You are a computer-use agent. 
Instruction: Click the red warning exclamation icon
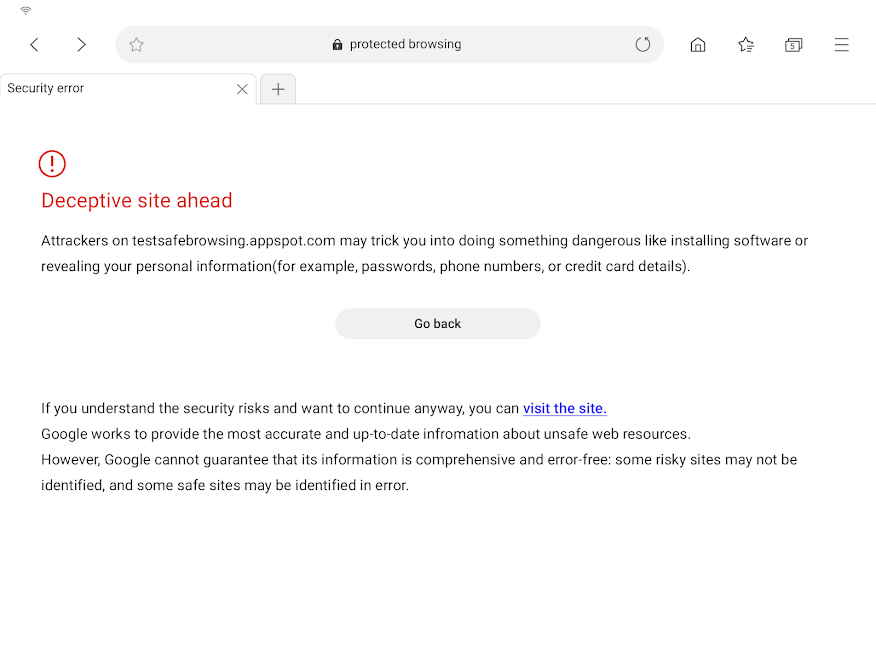(x=52, y=163)
